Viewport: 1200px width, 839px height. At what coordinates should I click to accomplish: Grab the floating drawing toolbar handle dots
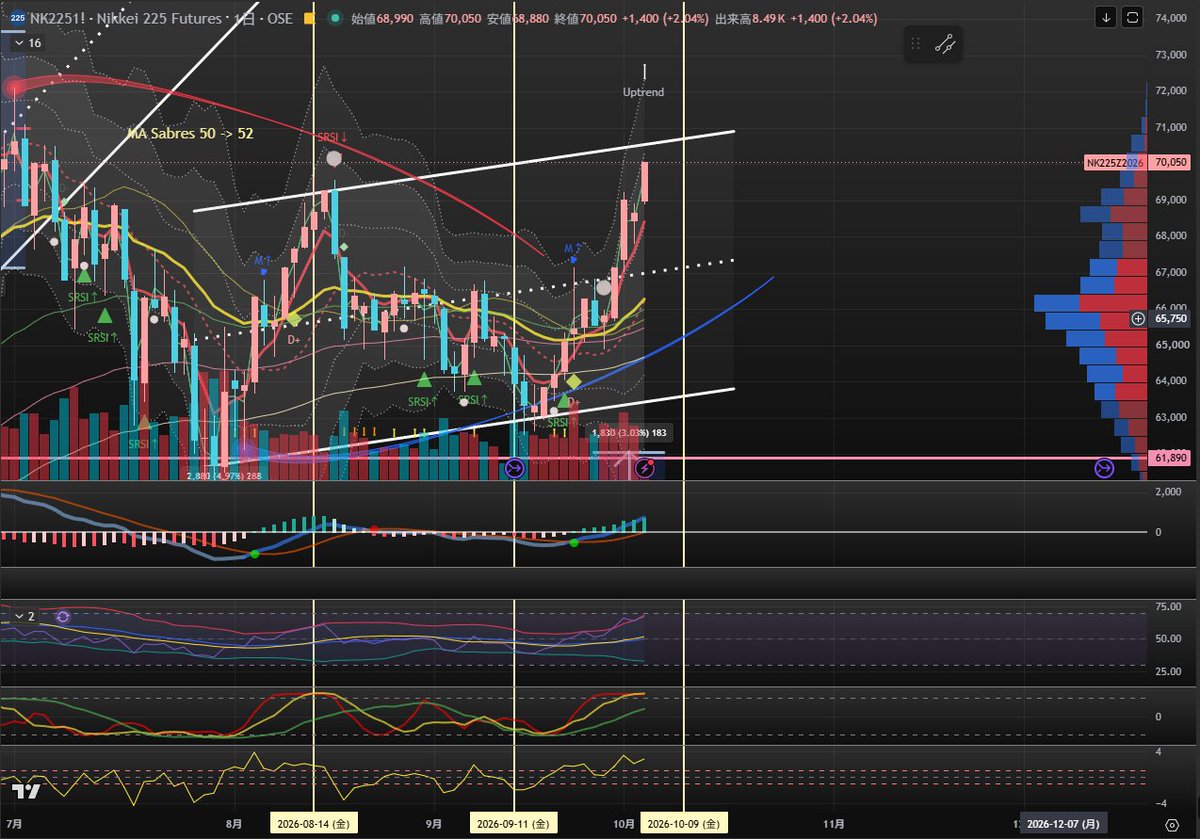coord(916,44)
